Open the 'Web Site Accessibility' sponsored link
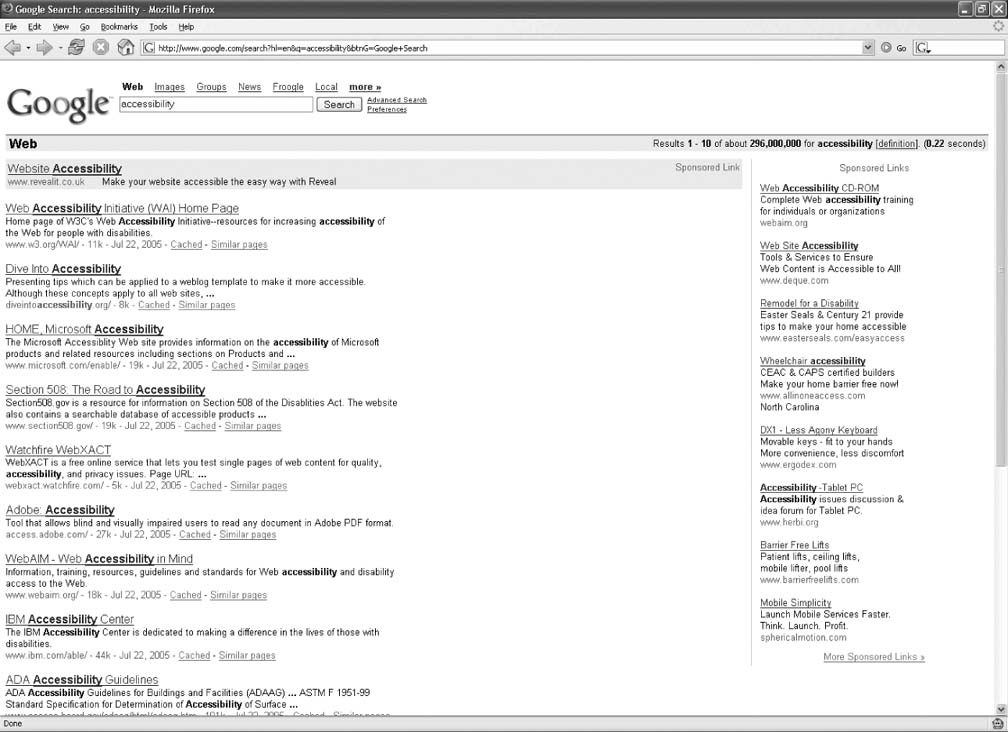Viewport: 1008px width, 732px height. [809, 245]
